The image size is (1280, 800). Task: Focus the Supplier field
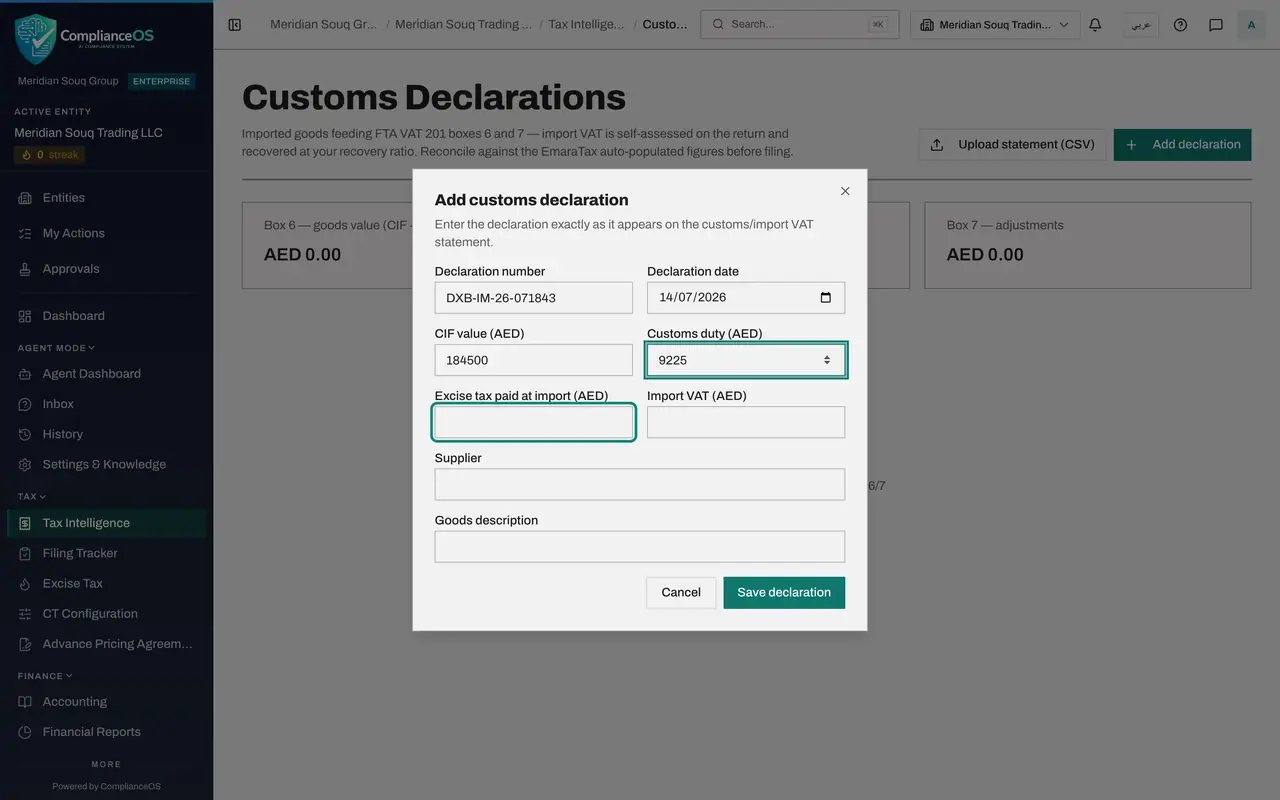640,484
